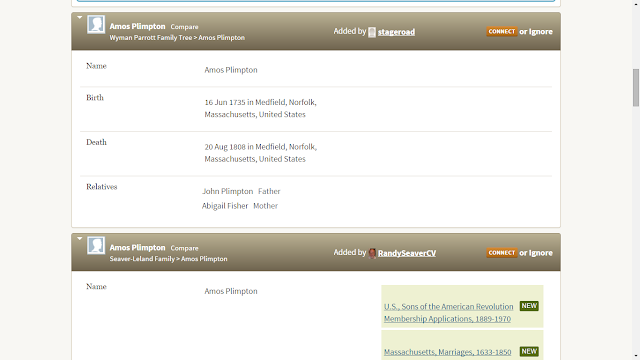Click RandySeaverCV profile avatar icon
This screenshot has height=360, width=640.
(x=372, y=253)
